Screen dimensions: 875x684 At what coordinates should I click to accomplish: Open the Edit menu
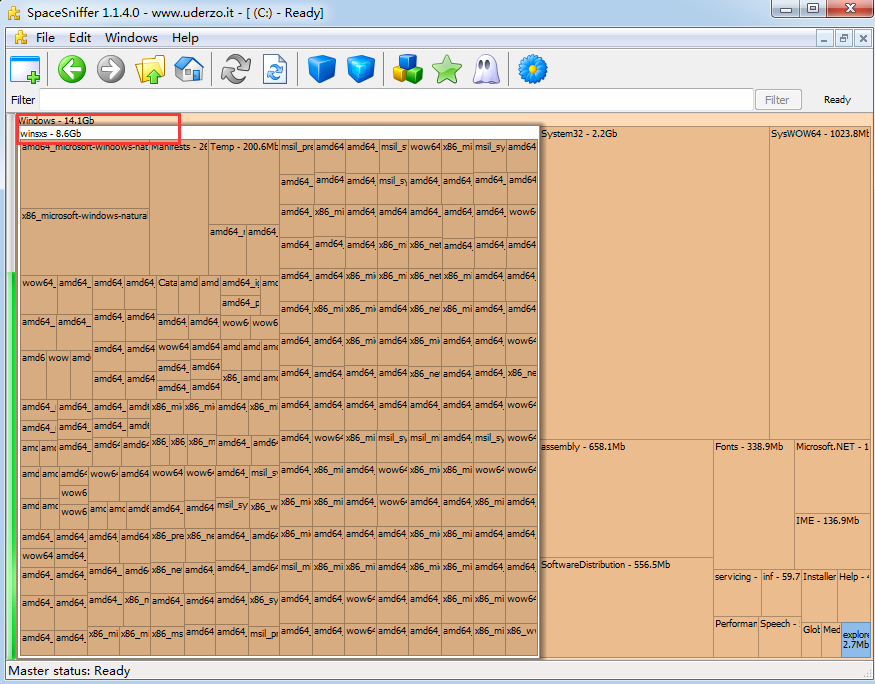80,37
